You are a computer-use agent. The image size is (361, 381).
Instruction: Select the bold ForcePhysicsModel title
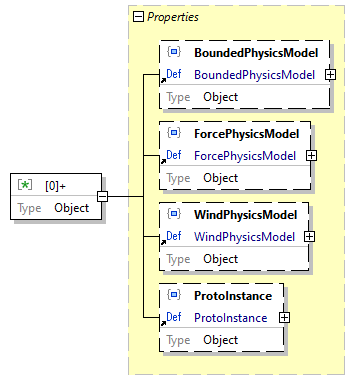247,134
